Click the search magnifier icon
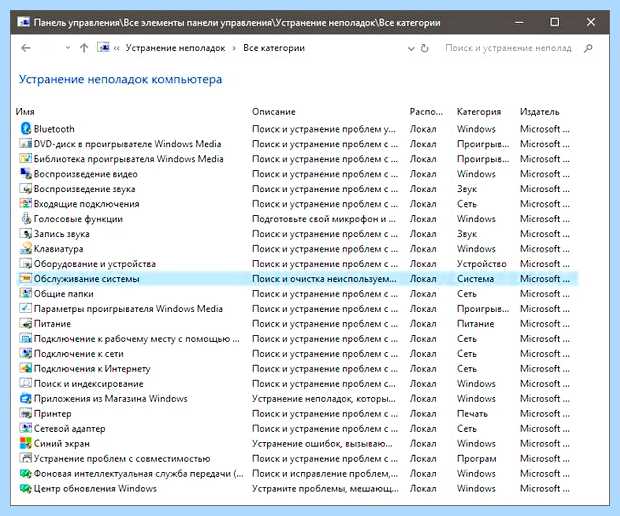The image size is (620, 516). point(588,48)
